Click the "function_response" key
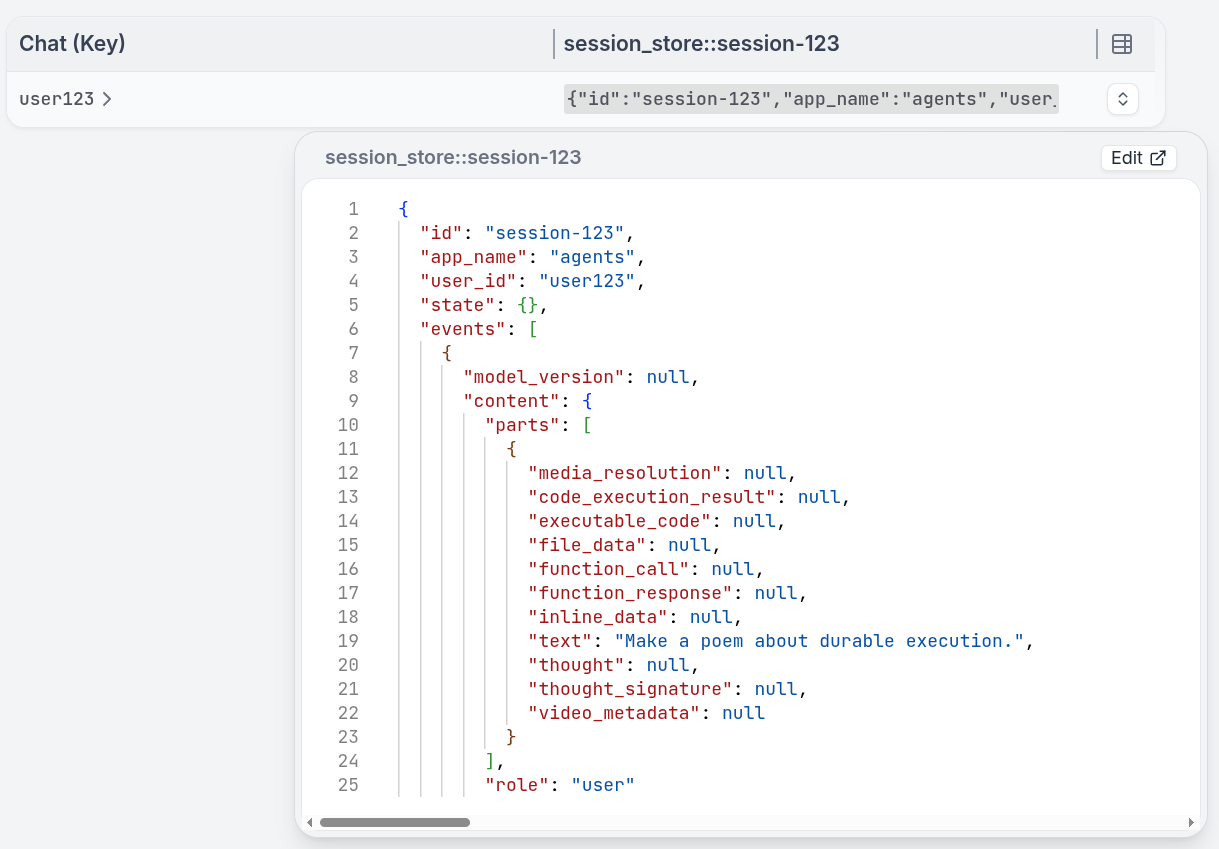 tap(630, 593)
